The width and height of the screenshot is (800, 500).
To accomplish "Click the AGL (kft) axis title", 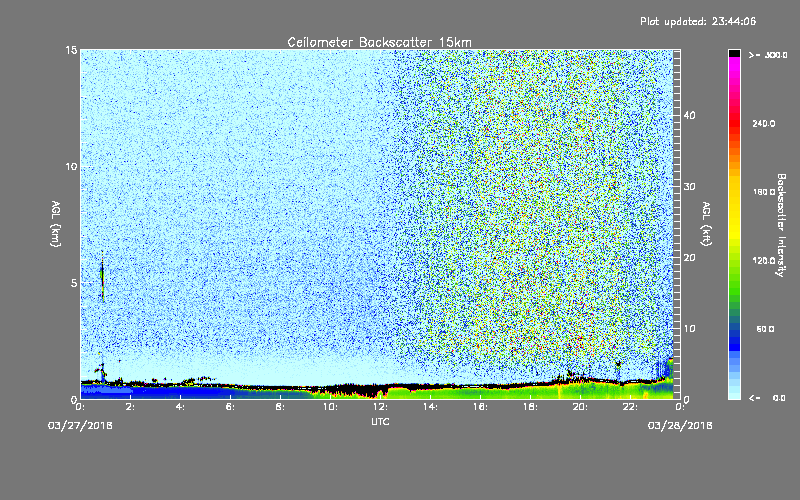I will [706, 223].
